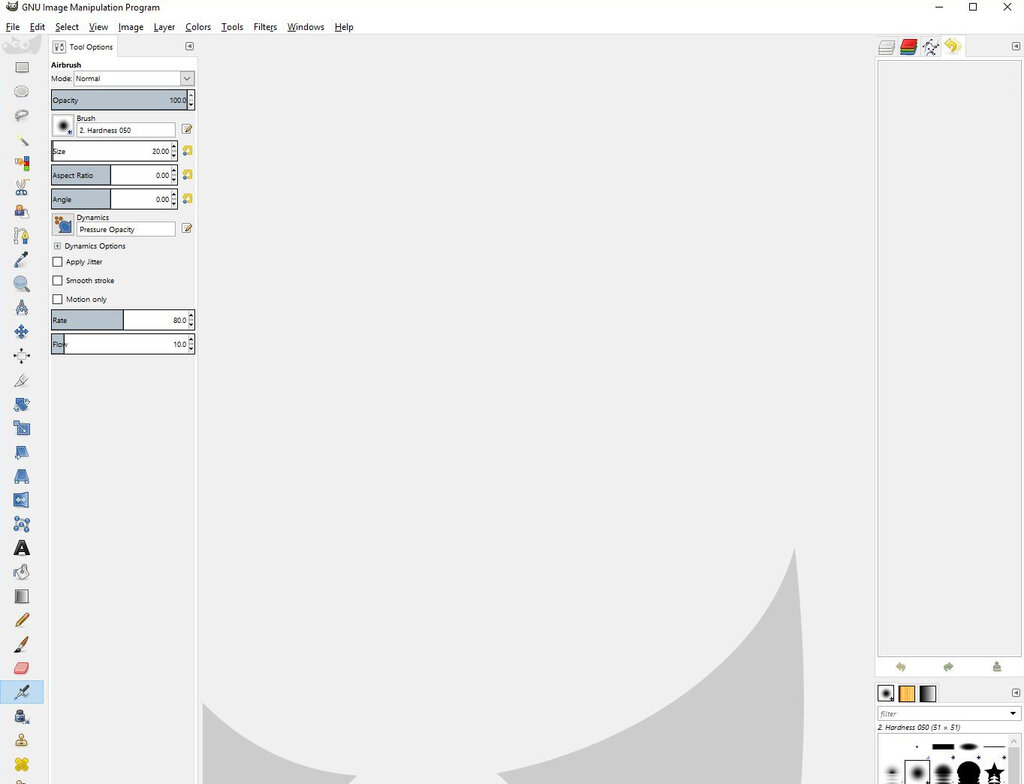Open the brush filter tag dropdown arrow

click(1013, 713)
